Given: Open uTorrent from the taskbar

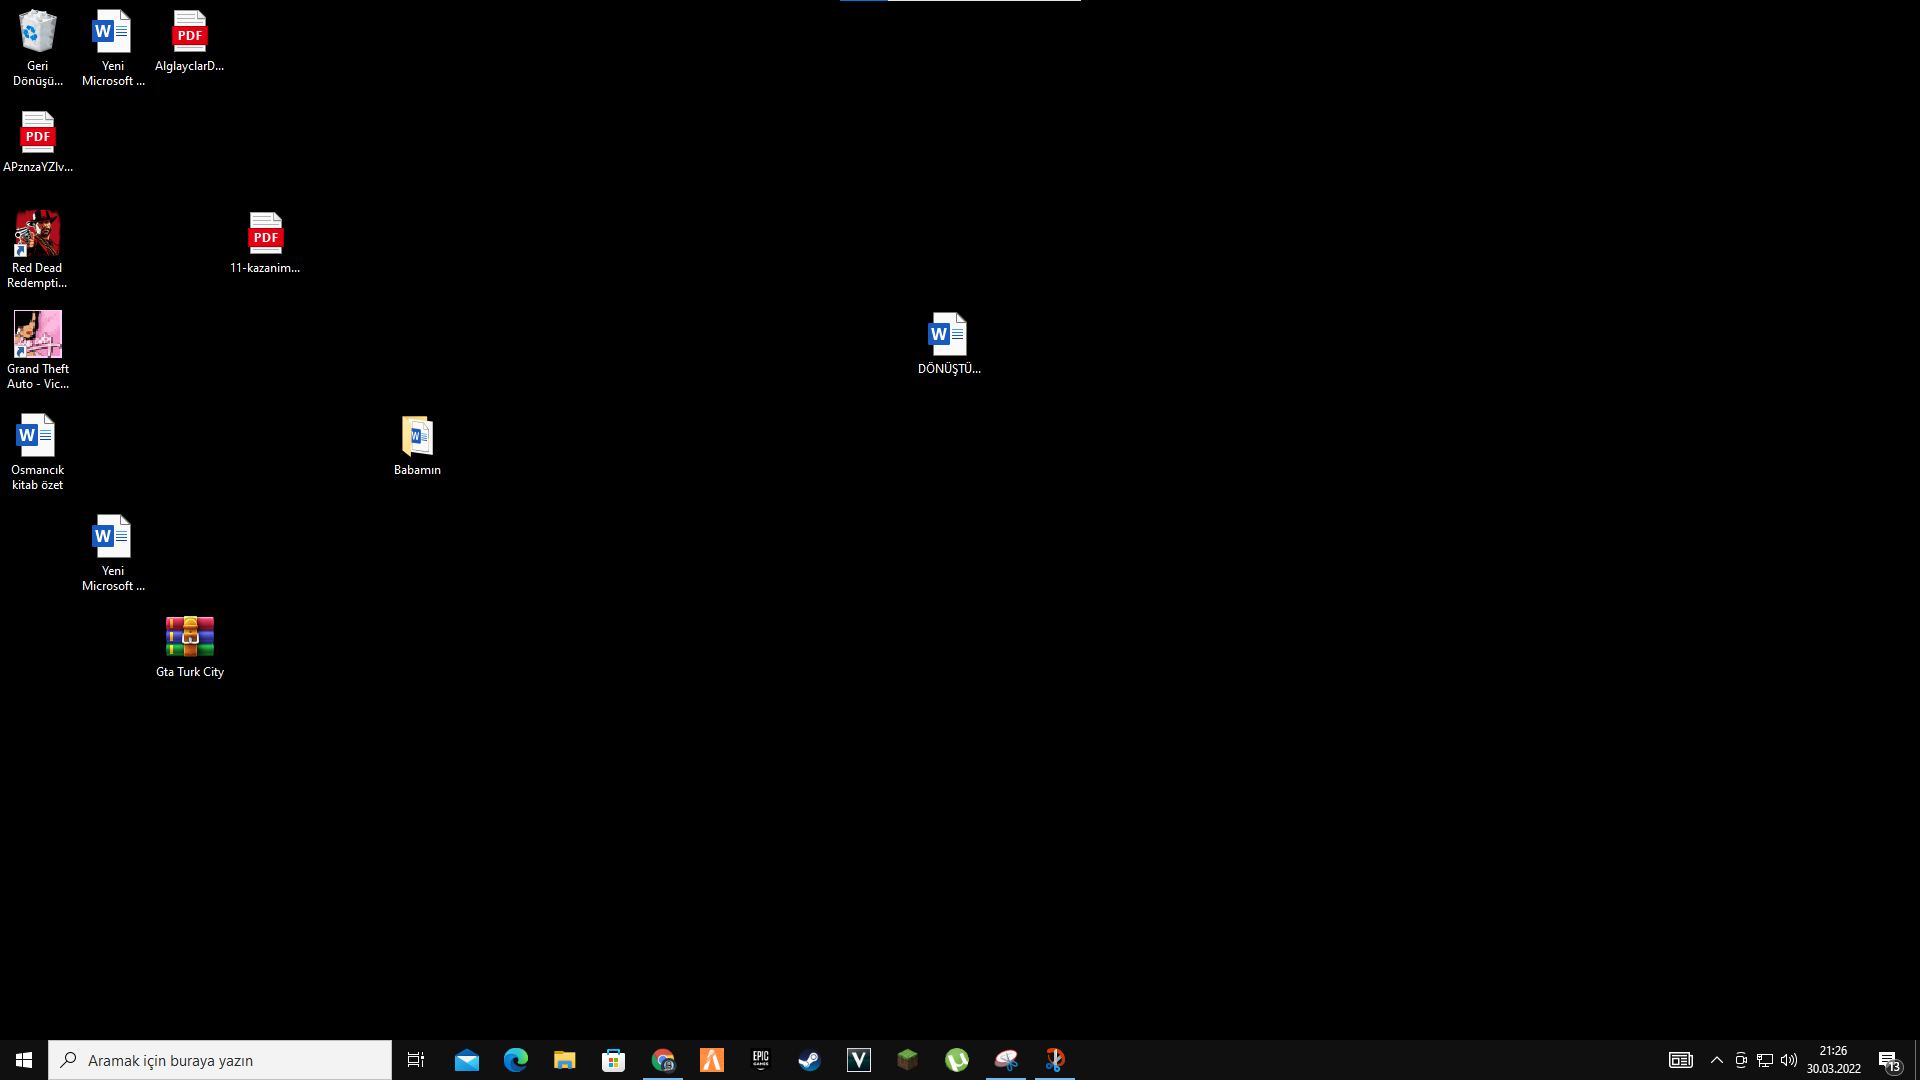Looking at the screenshot, I should 957,1060.
